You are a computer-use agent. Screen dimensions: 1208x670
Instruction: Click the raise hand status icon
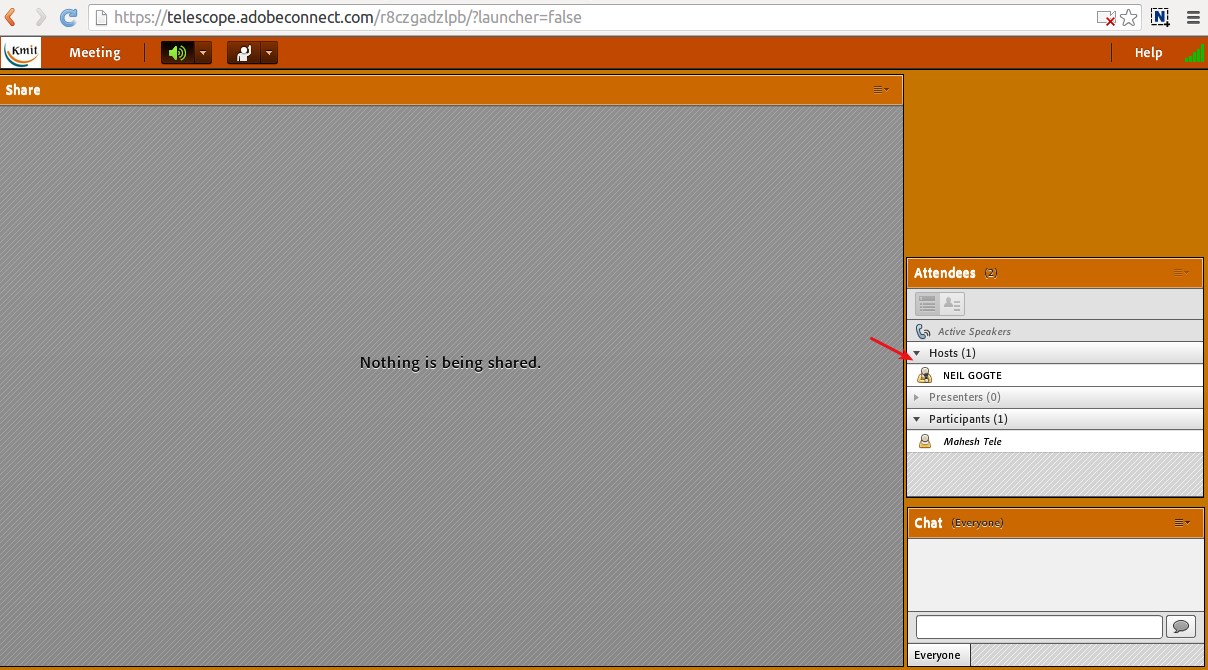coord(243,53)
